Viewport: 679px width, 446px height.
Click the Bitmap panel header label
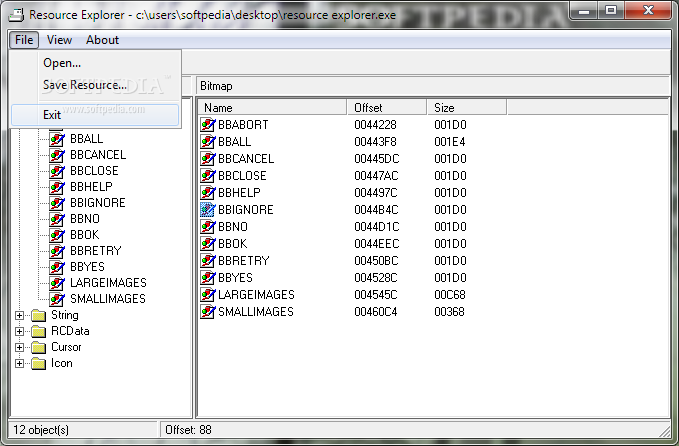(216, 86)
